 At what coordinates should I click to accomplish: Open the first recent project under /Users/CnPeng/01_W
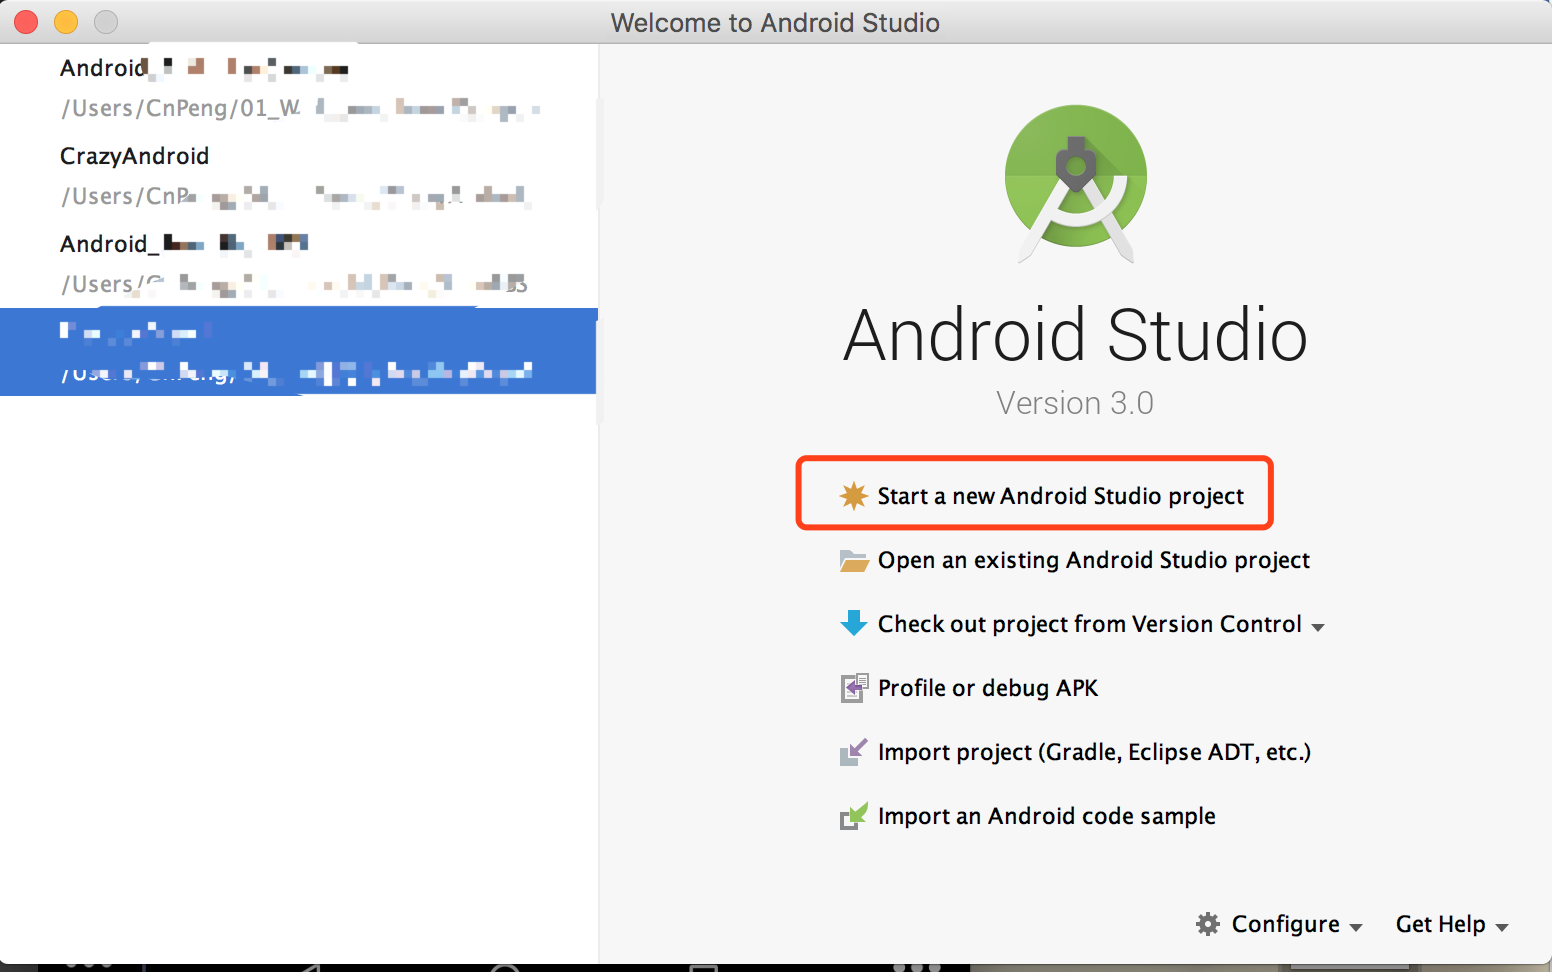click(298, 88)
